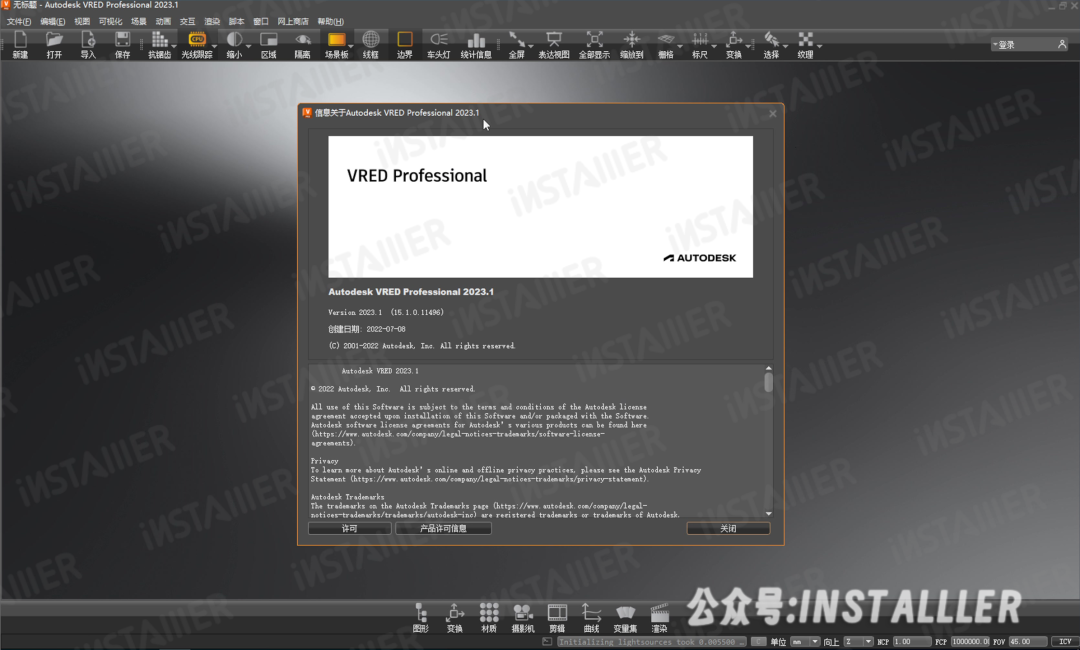Screen dimensions: 1080x650
Task: Open 变量集 (Variant Sets) bottom icon
Action: click(x=625, y=618)
